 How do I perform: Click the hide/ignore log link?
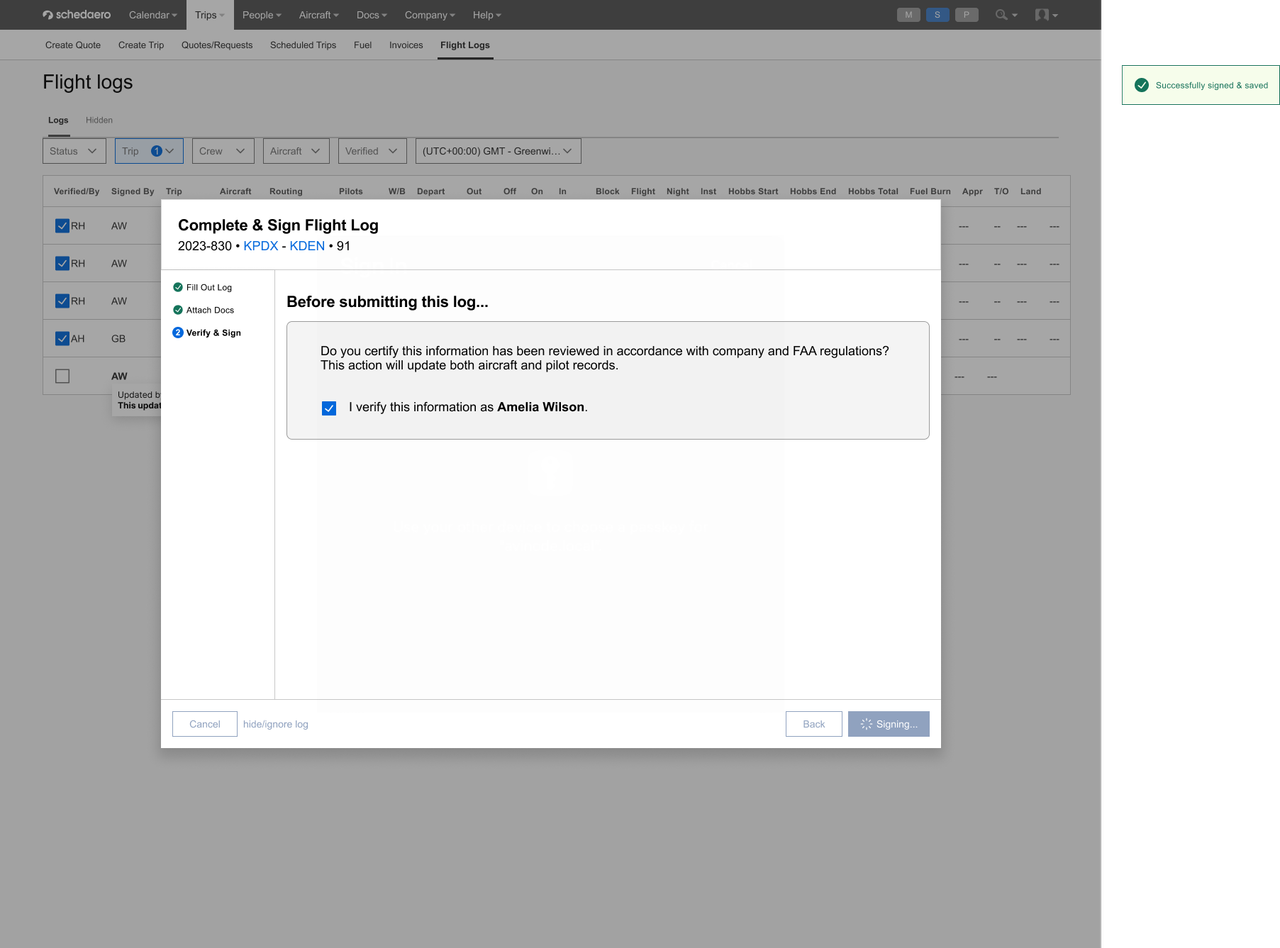coord(276,724)
